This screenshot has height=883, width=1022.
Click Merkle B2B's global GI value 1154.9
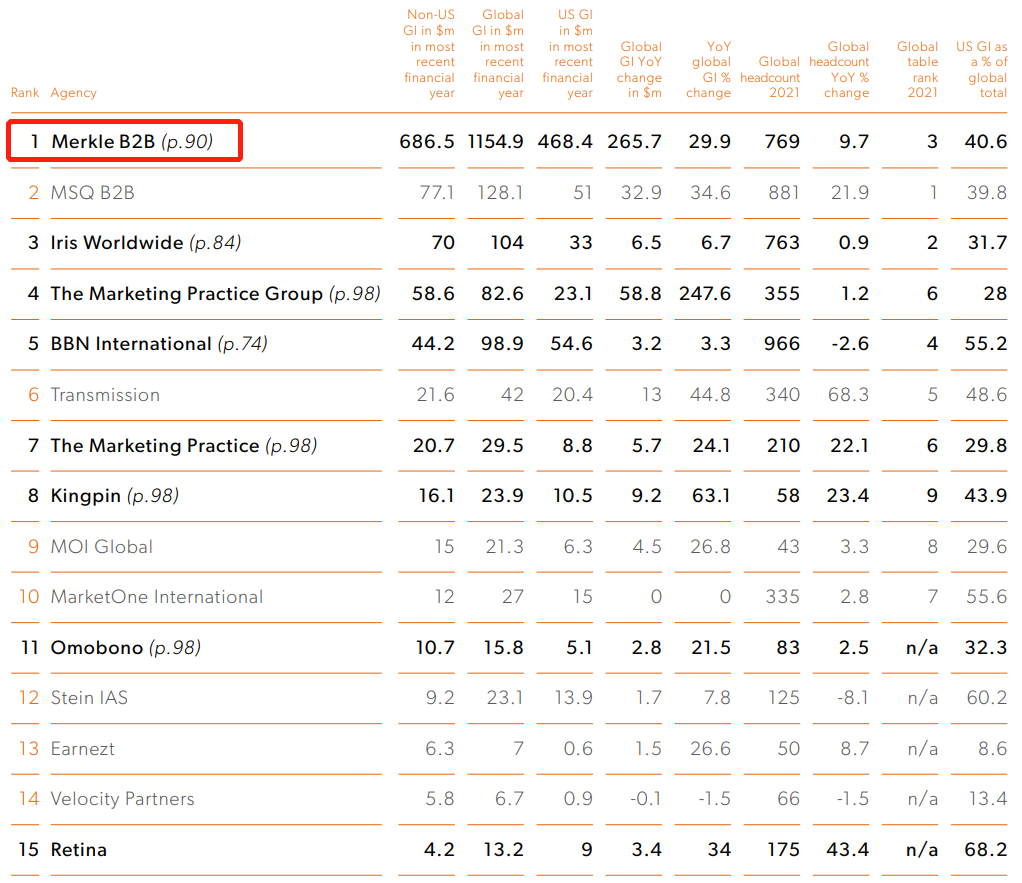[495, 142]
